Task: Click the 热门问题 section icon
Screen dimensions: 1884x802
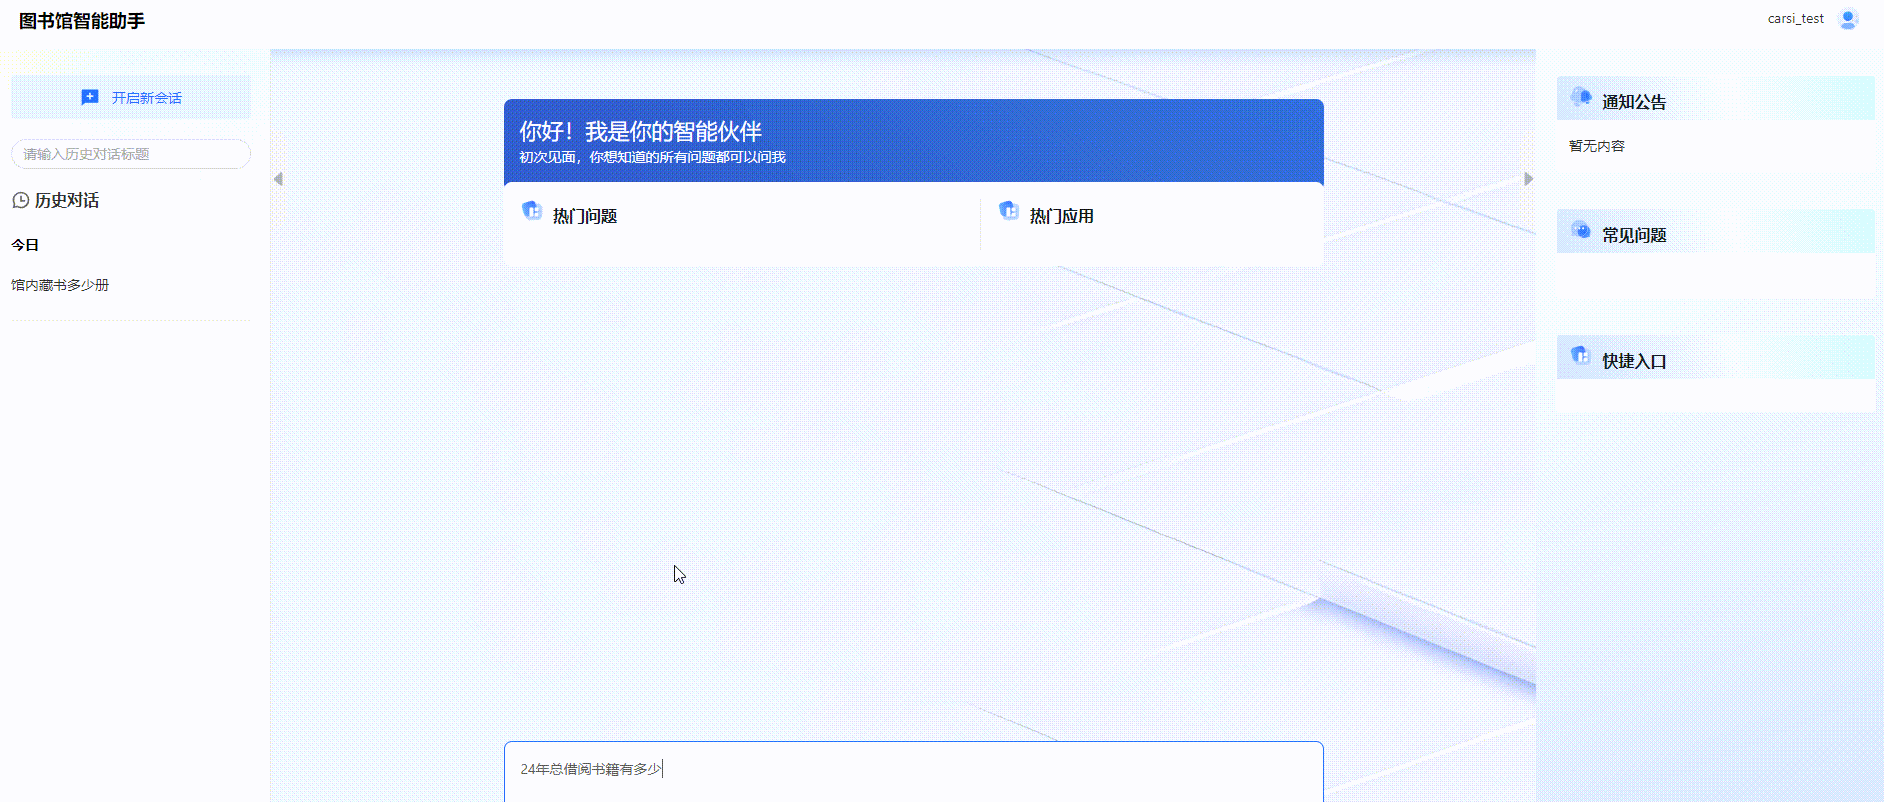Action: click(532, 211)
